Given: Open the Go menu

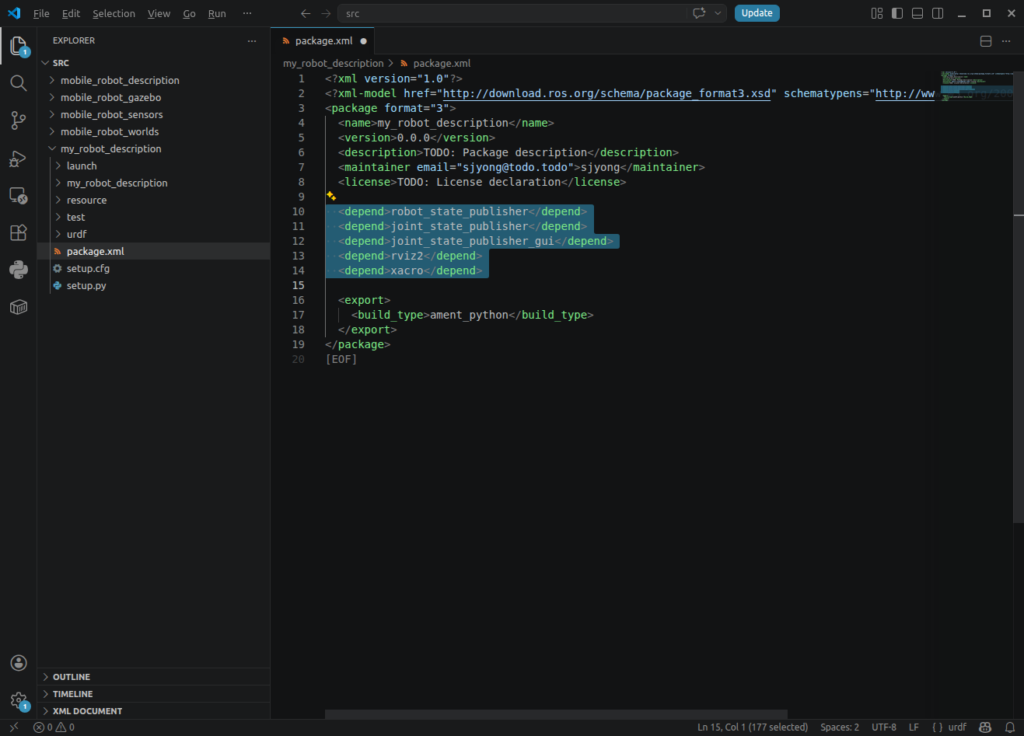Looking at the screenshot, I should [x=189, y=13].
